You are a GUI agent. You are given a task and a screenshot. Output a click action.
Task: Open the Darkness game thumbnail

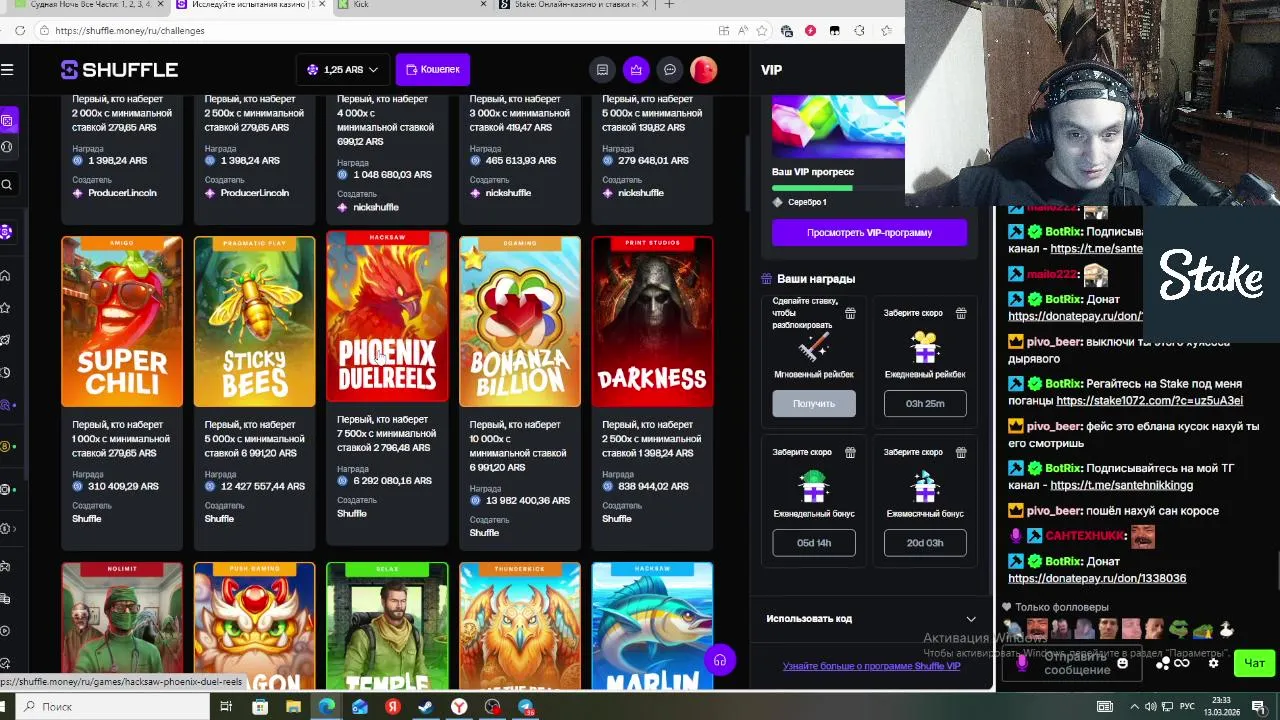pyautogui.click(x=652, y=322)
